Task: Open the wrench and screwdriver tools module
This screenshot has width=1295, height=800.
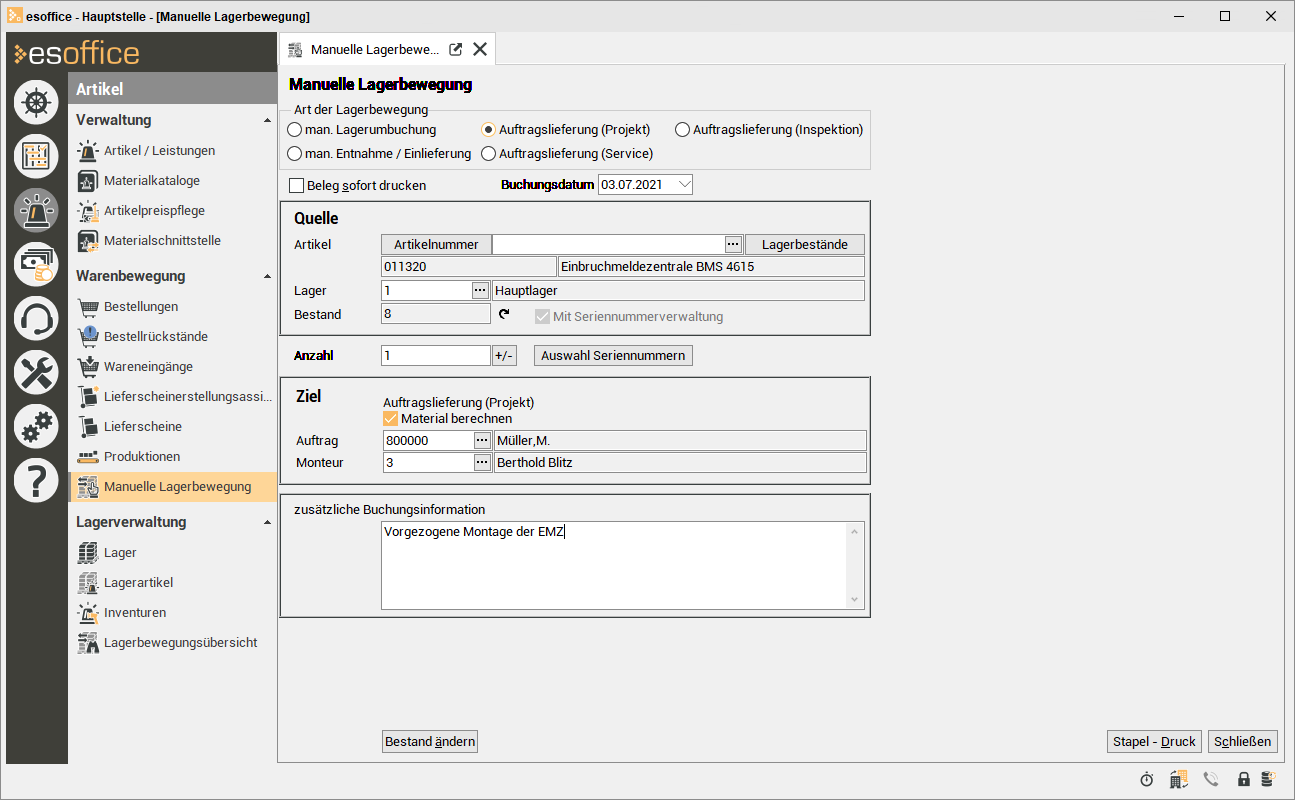Action: (x=37, y=373)
